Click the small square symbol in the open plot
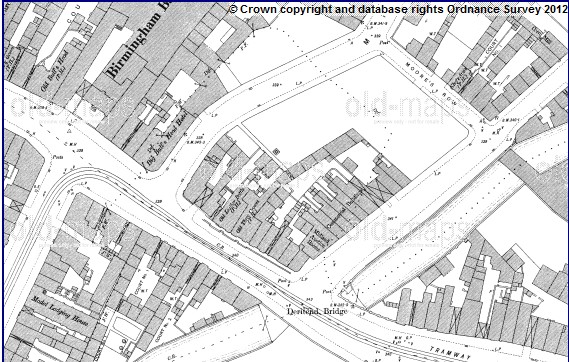569x362 pixels. (x=277, y=151)
